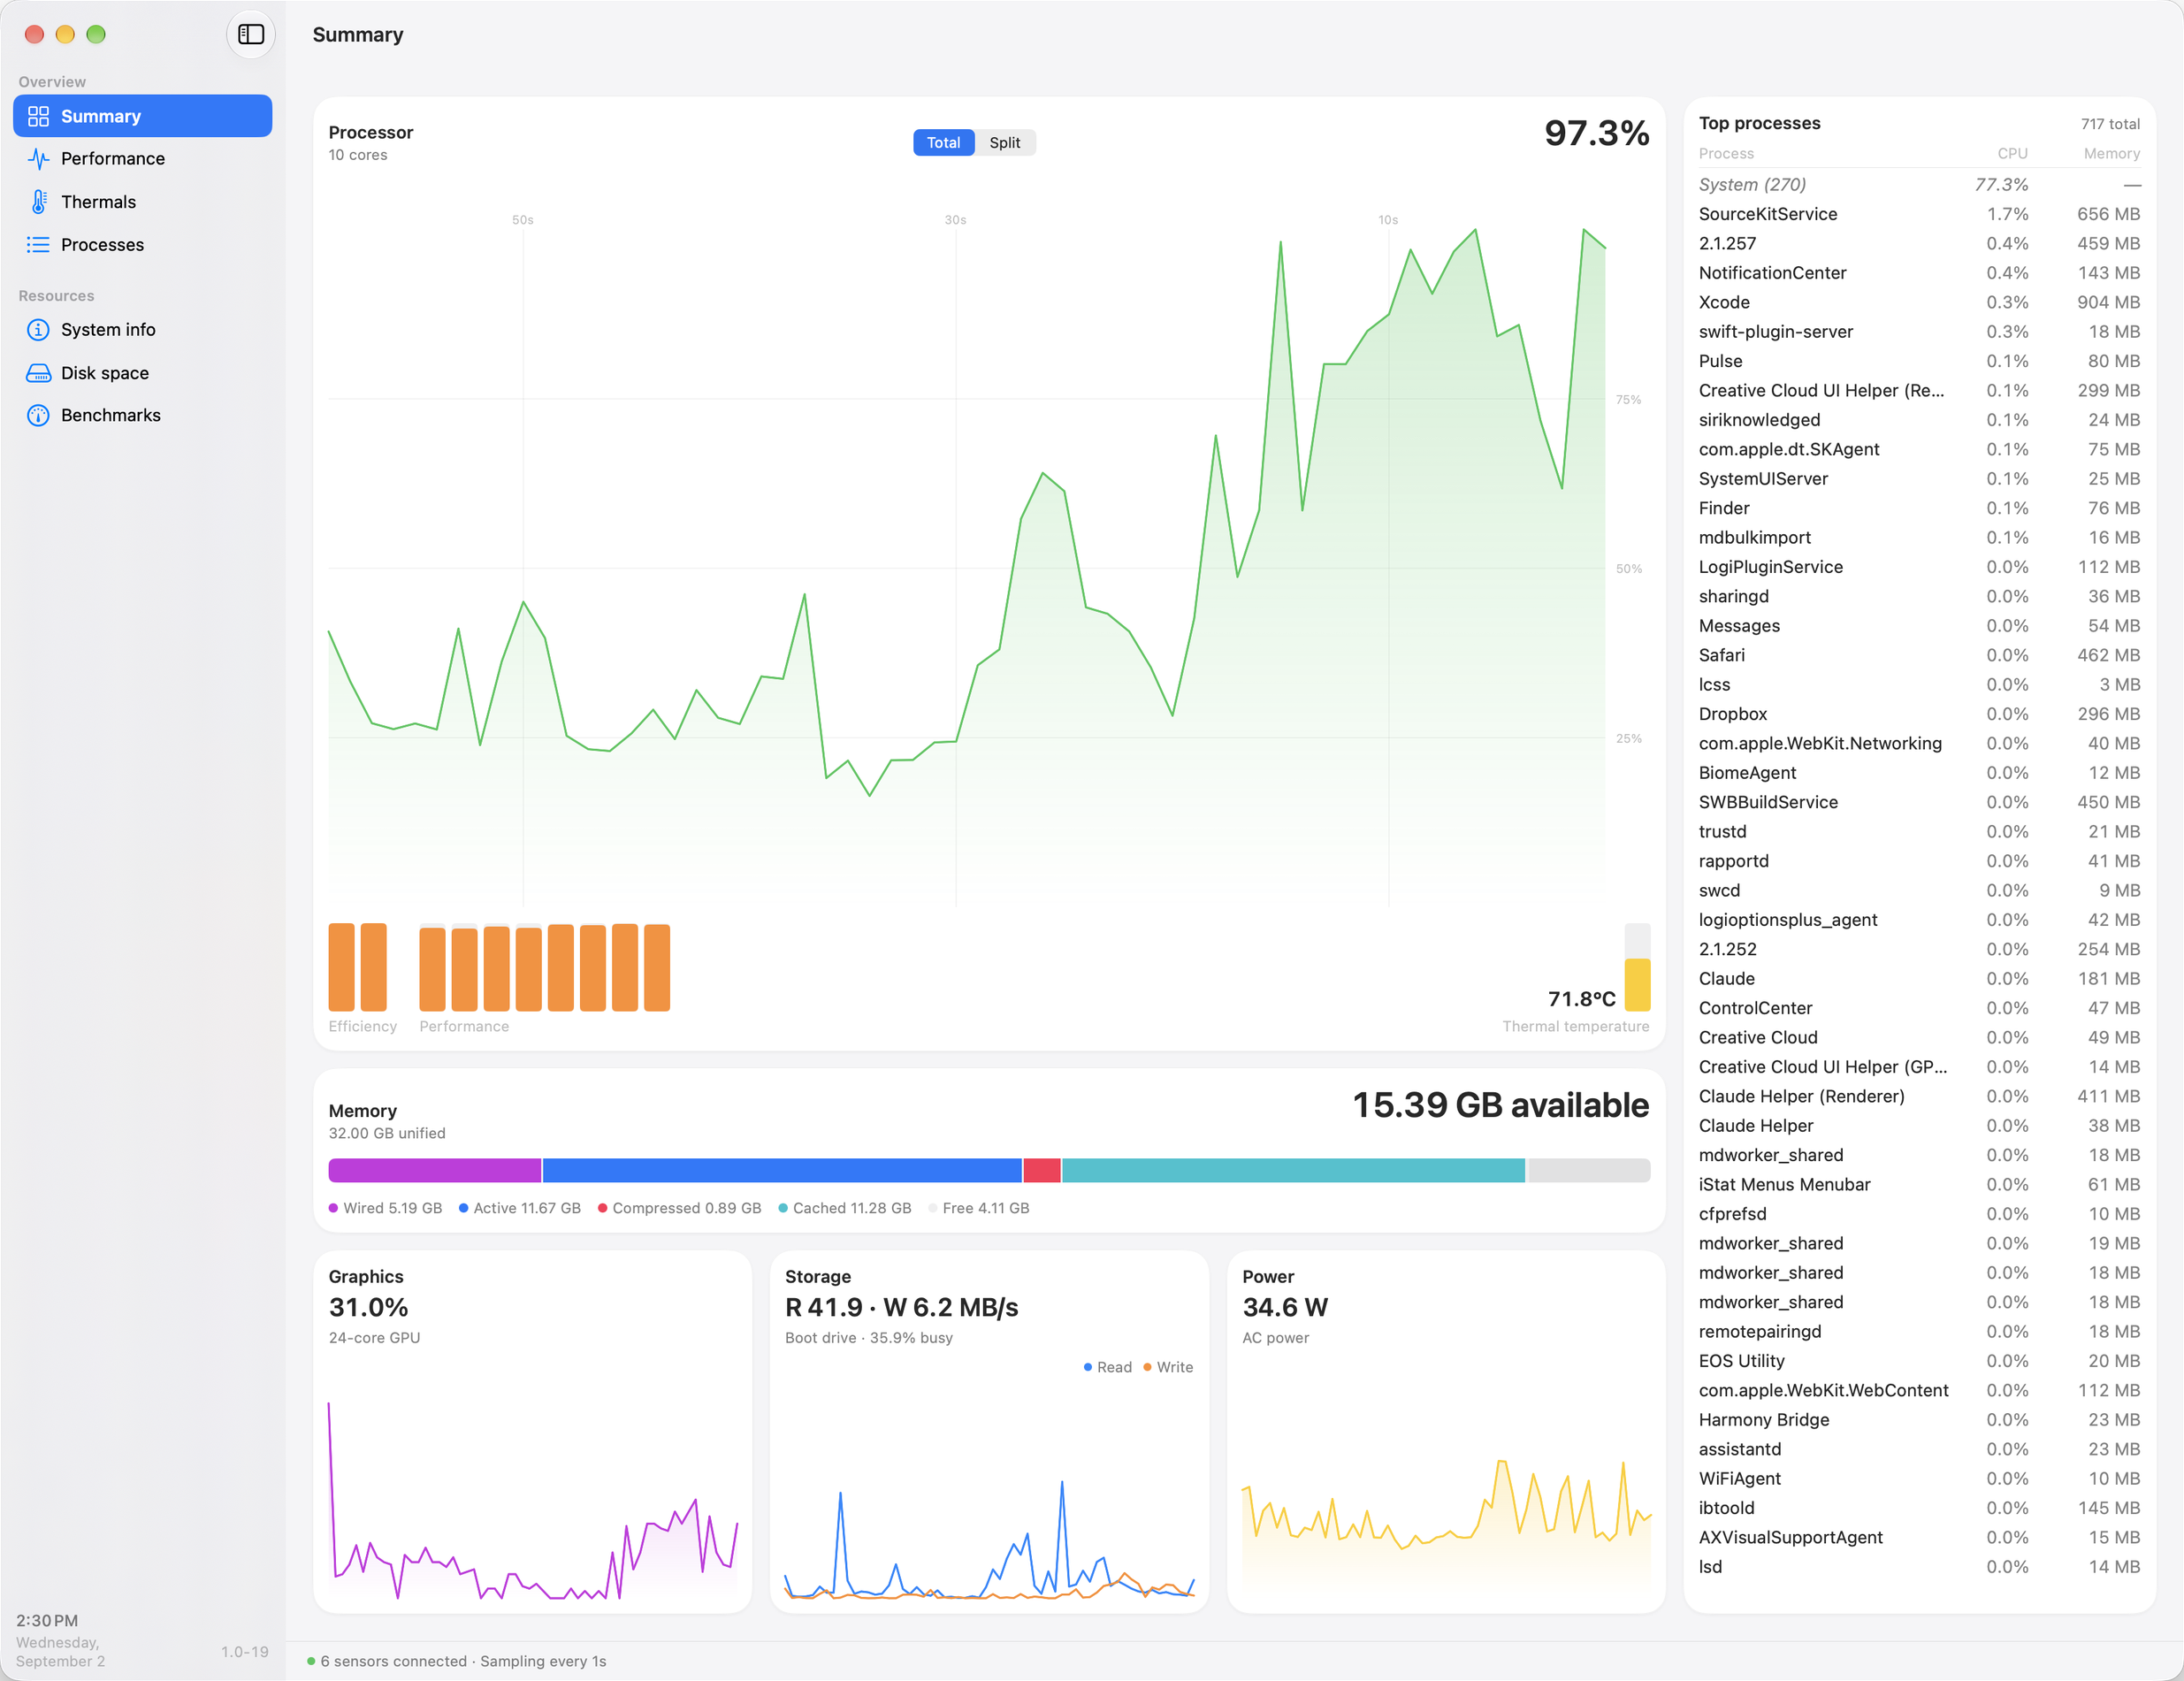Click the Read legend in Storage
This screenshot has height=1681, width=2184.
[1108, 1367]
